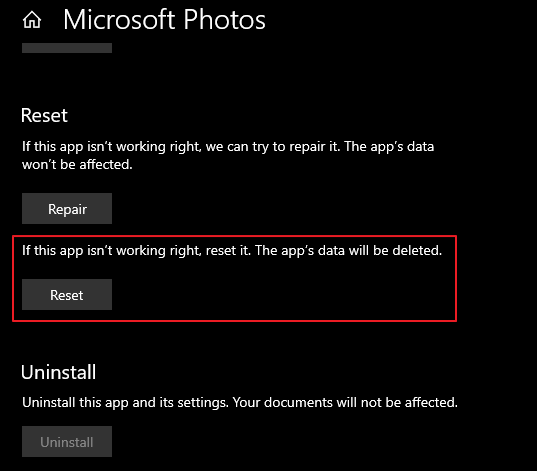This screenshot has height=471, width=537.
Task: Click the Repair button
Action: (x=67, y=209)
